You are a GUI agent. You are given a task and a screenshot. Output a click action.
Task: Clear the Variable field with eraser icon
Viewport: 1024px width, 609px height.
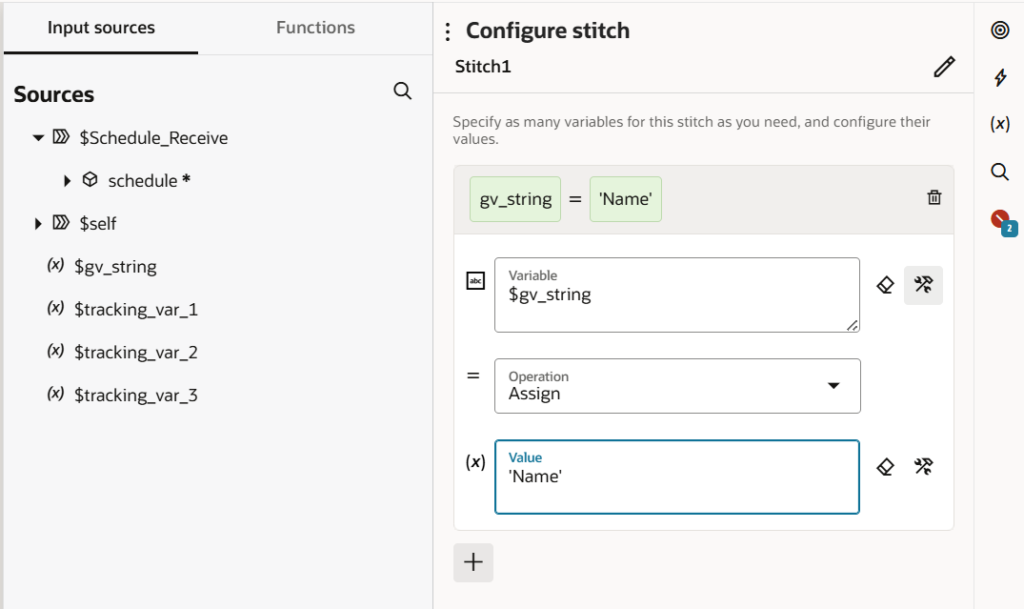[x=885, y=285]
